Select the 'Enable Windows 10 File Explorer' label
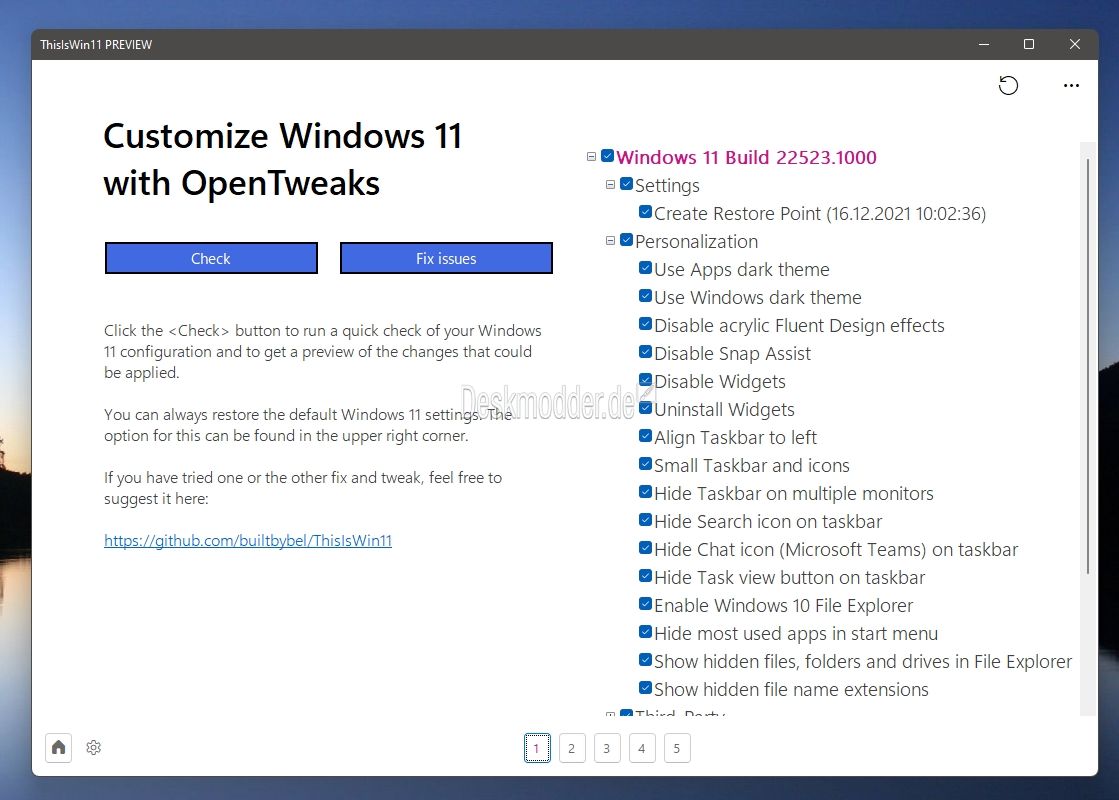Image resolution: width=1119 pixels, height=800 pixels. pos(784,605)
